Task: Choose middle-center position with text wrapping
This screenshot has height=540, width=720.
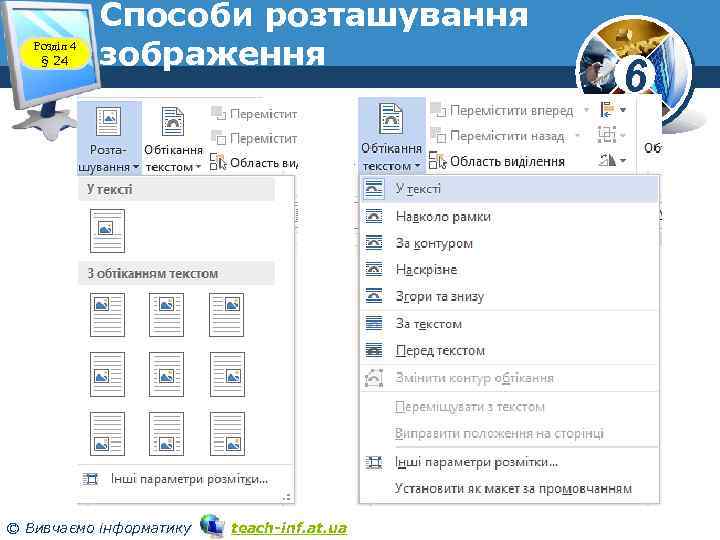Action: tap(167, 374)
